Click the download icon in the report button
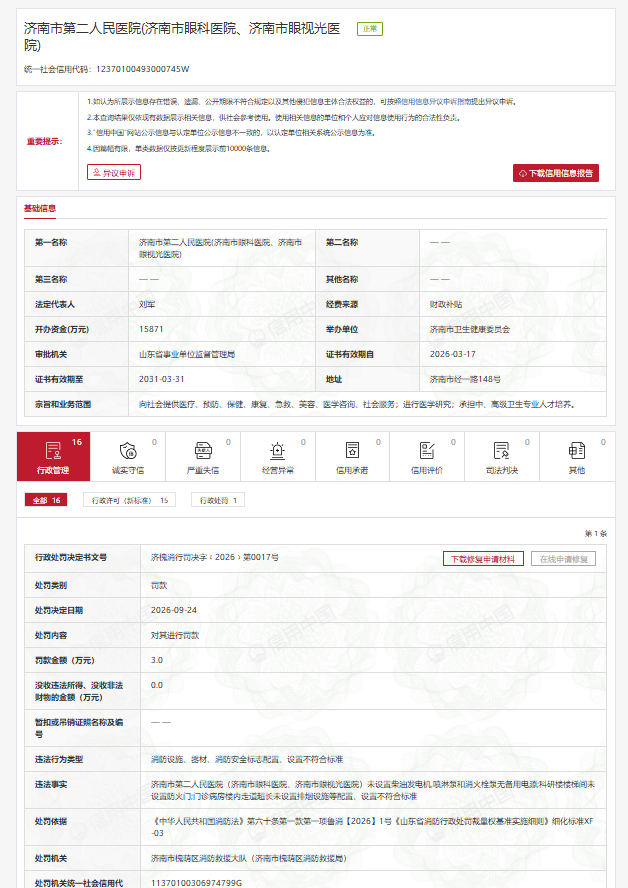Image resolution: width=628 pixels, height=888 pixels. 523,173
